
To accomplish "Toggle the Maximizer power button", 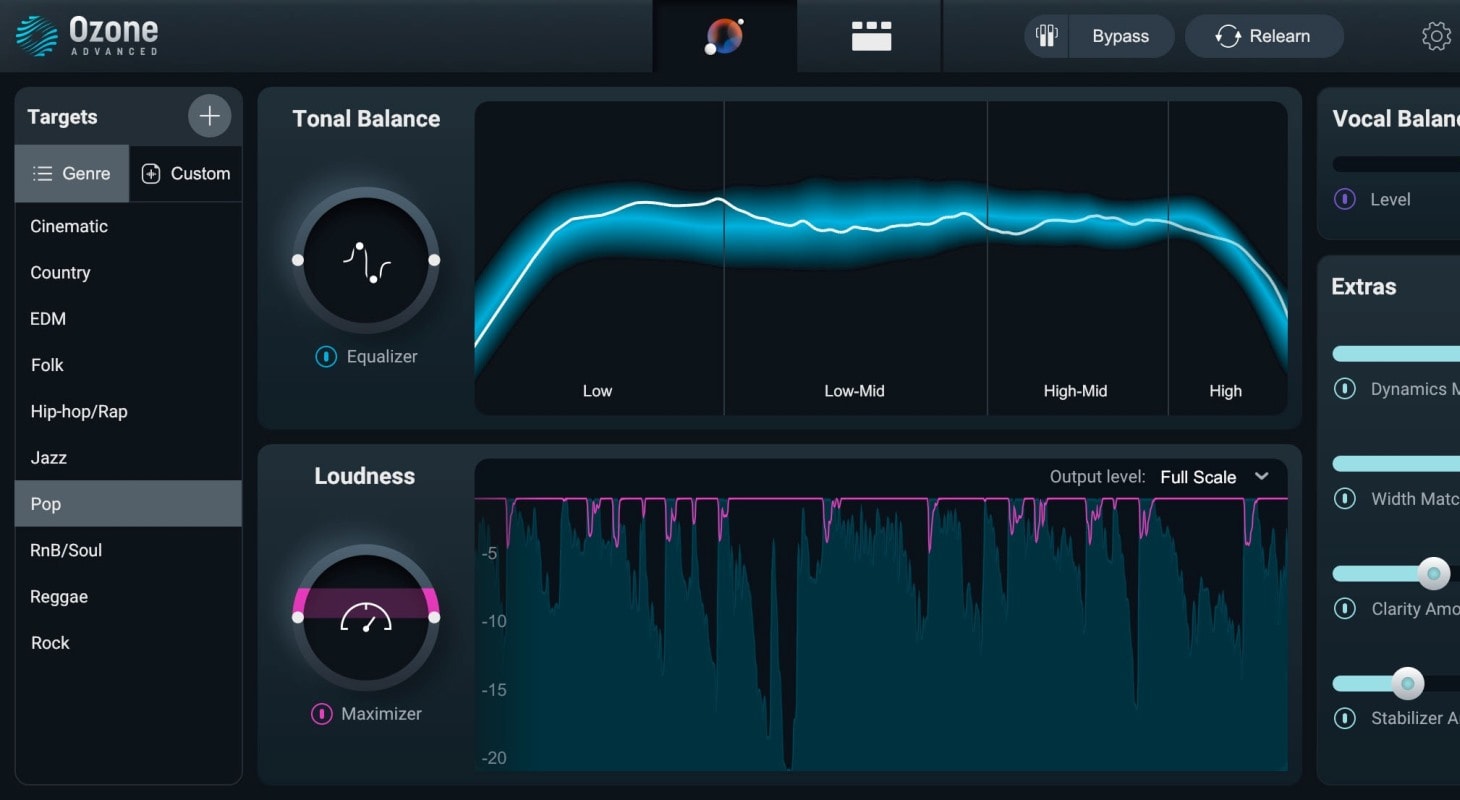I will pyautogui.click(x=321, y=714).
